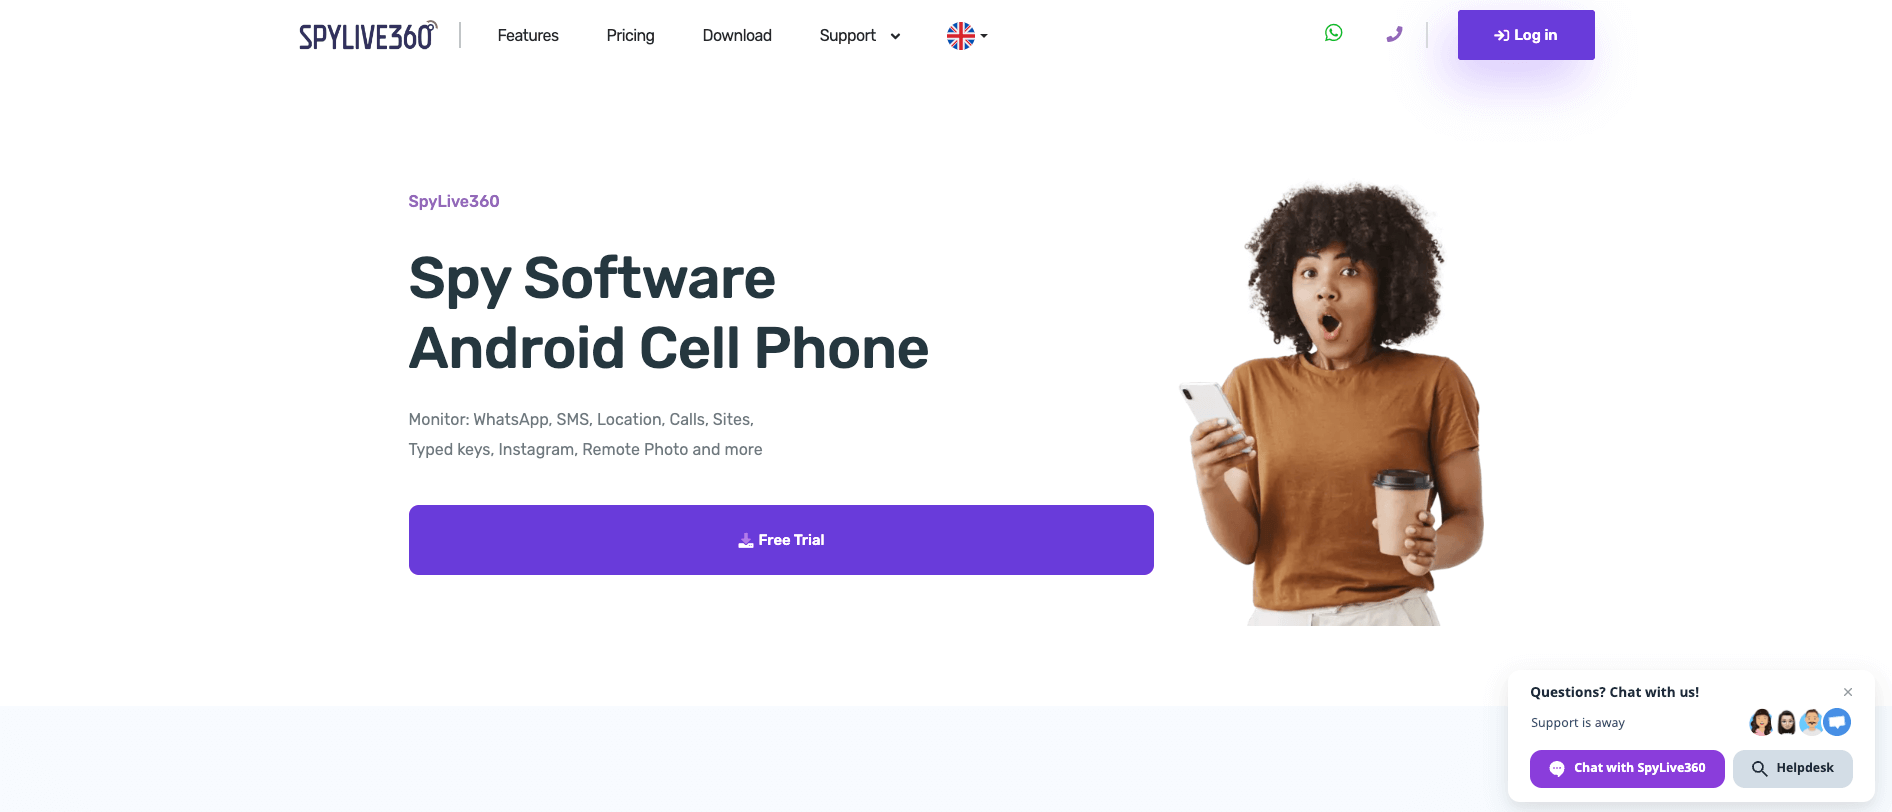Open the Helpdesk button
Image resolution: width=1892 pixels, height=812 pixels.
pos(1793,768)
